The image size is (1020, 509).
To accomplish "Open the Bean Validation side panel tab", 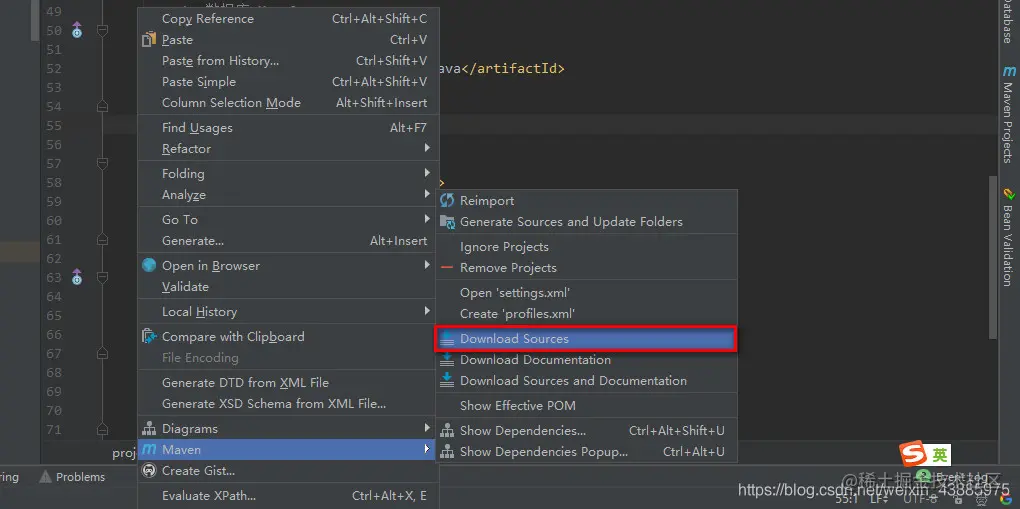I will click(x=1008, y=238).
